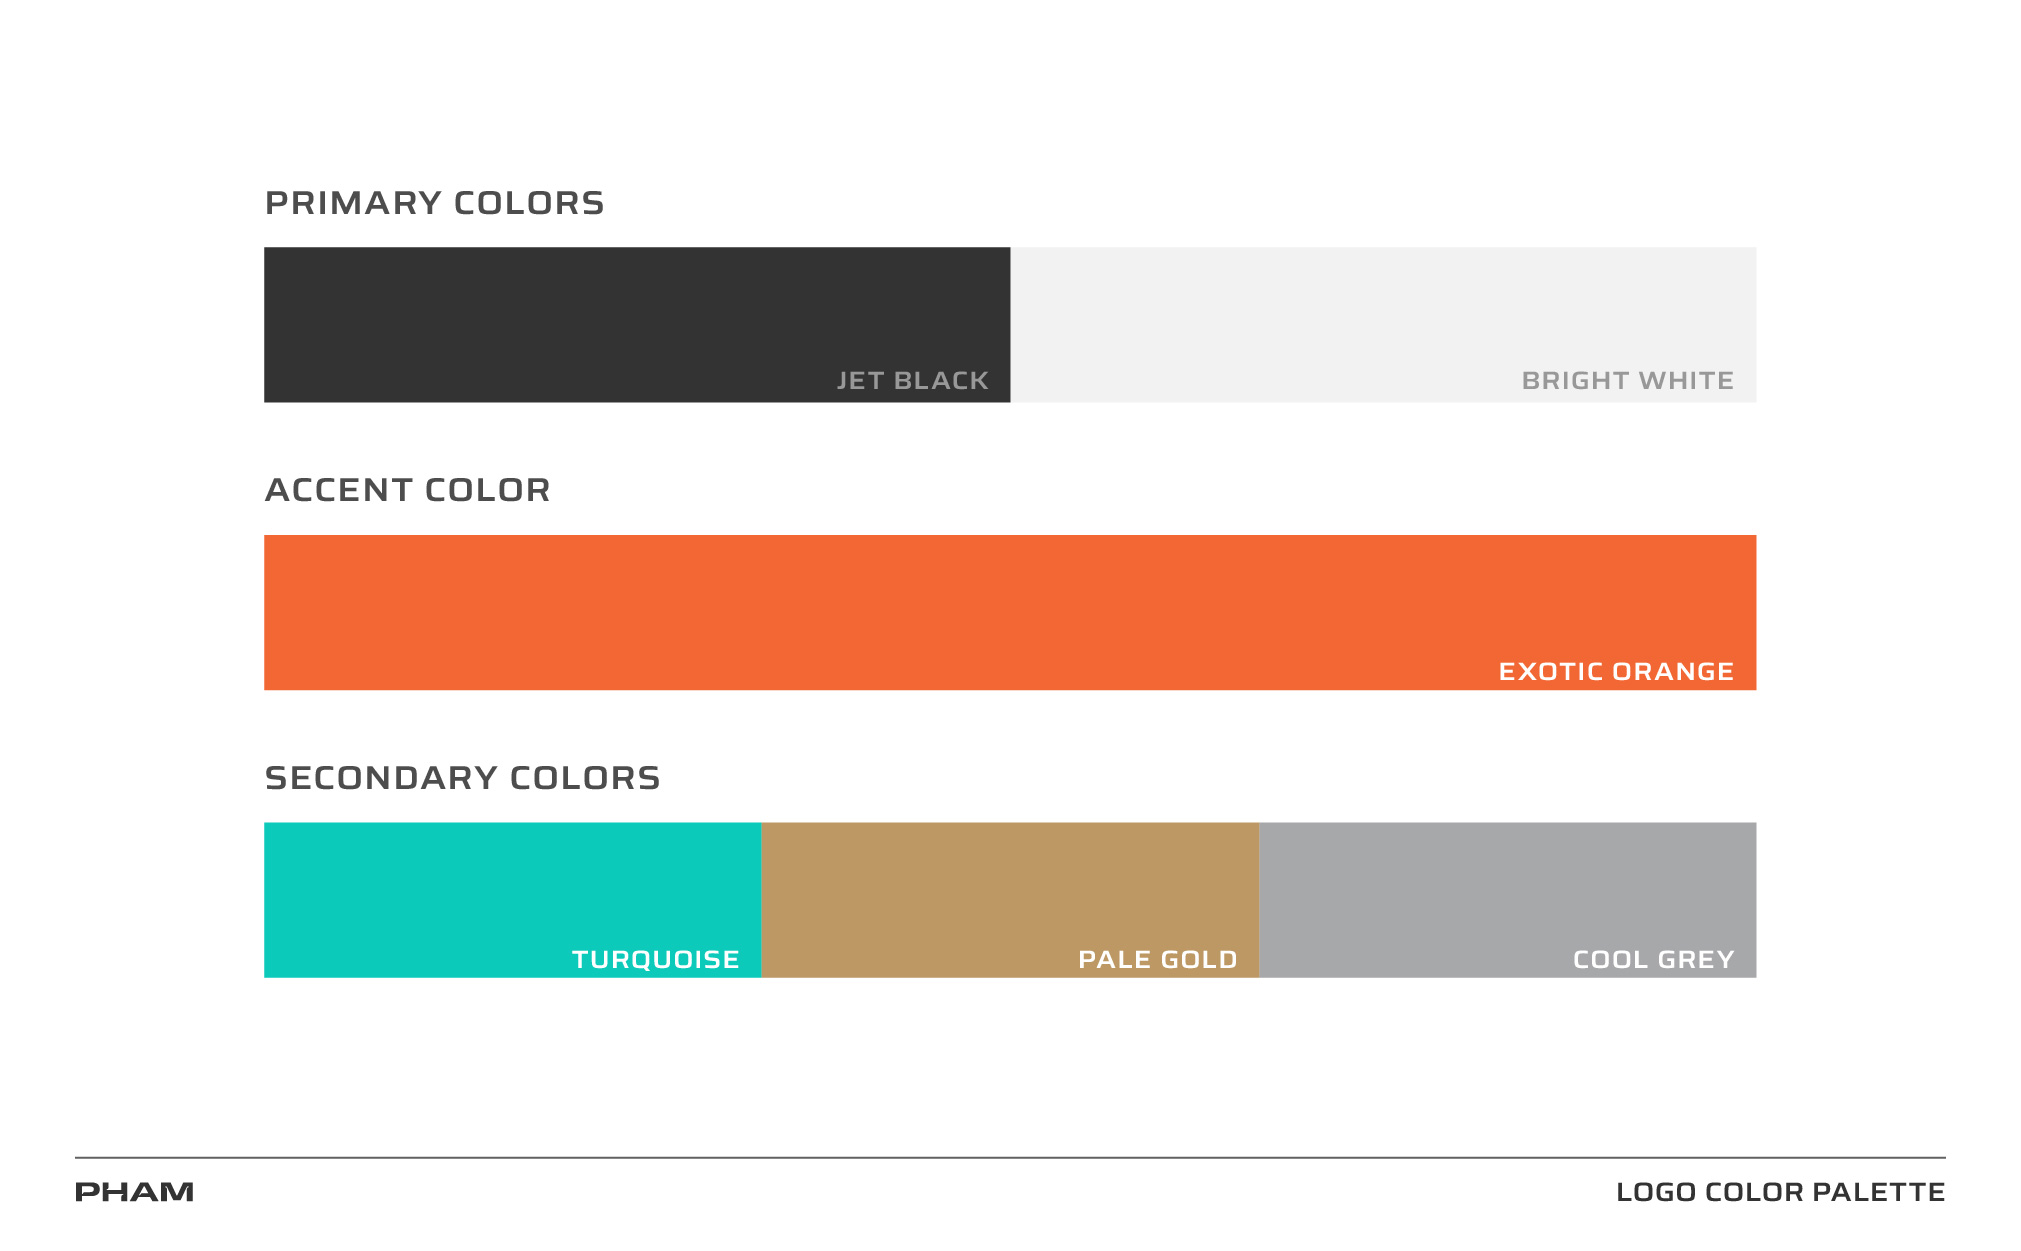
Task: Click the TURQUOISE label text
Action: [x=656, y=960]
